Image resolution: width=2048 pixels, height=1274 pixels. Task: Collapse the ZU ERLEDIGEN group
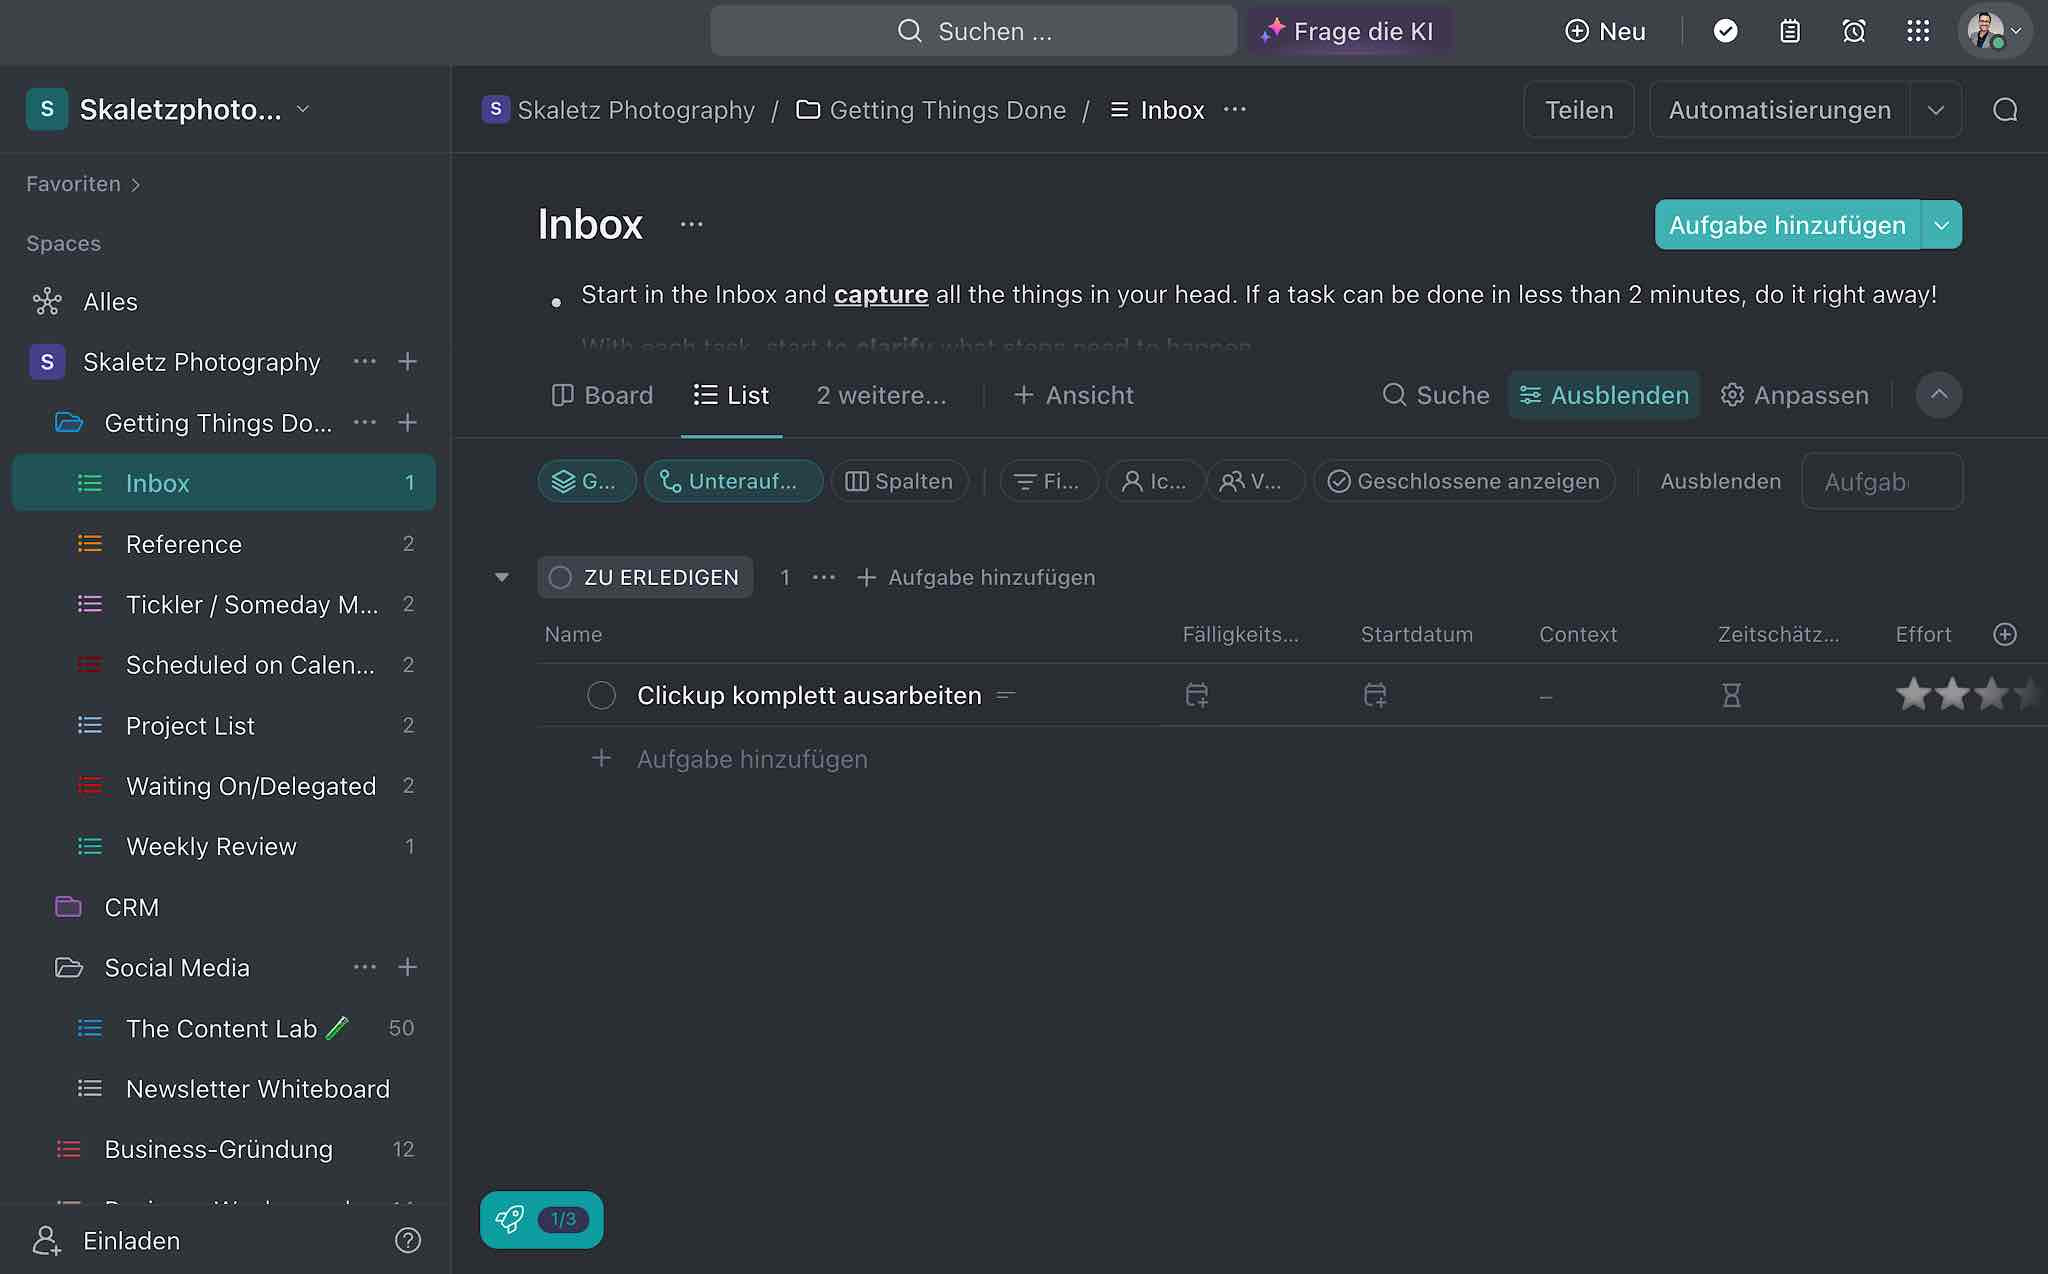[x=502, y=577]
